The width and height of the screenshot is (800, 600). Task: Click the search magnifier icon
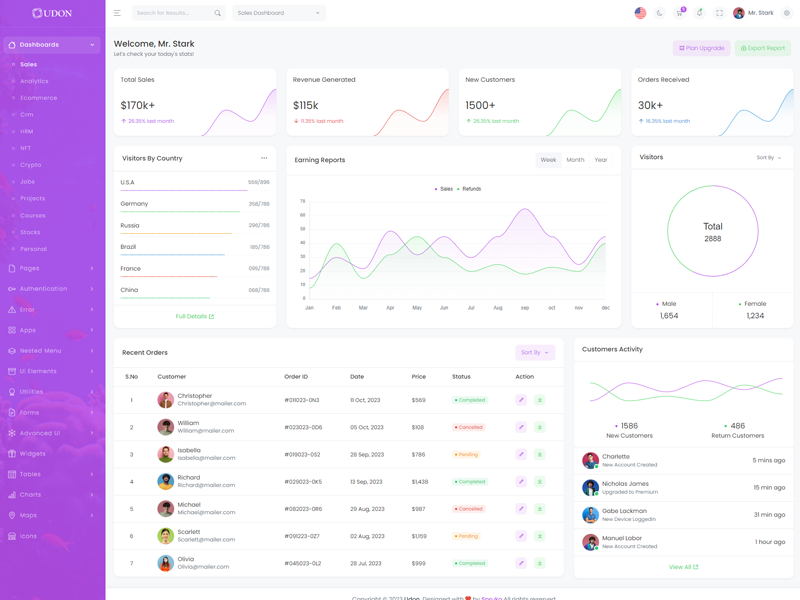tap(217, 13)
